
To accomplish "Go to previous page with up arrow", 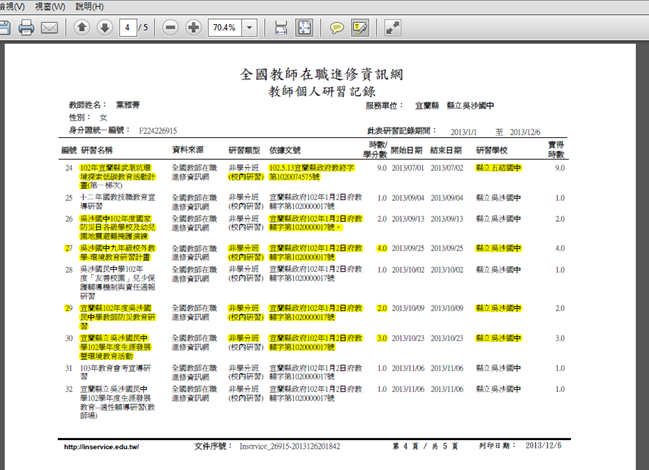I will point(82,28).
